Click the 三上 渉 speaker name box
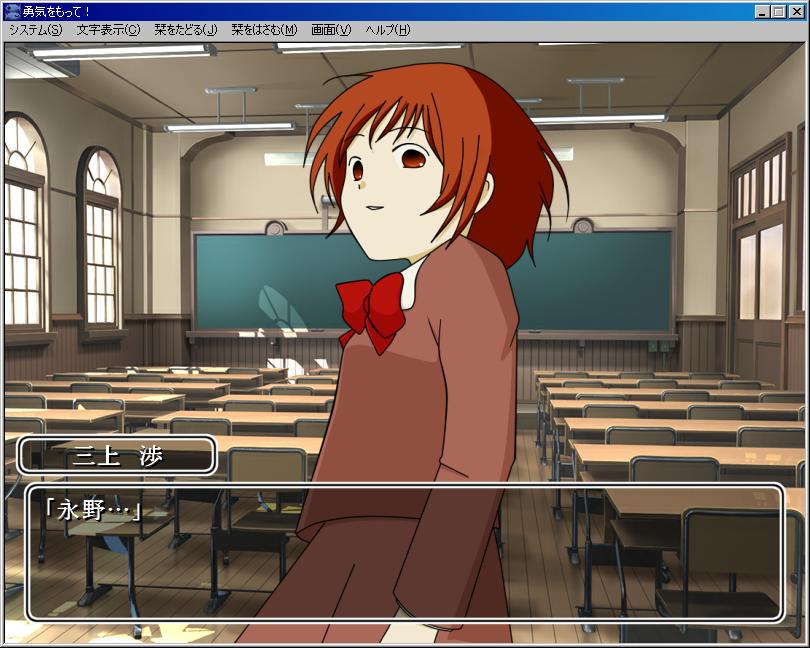810x648 pixels. 117,456
